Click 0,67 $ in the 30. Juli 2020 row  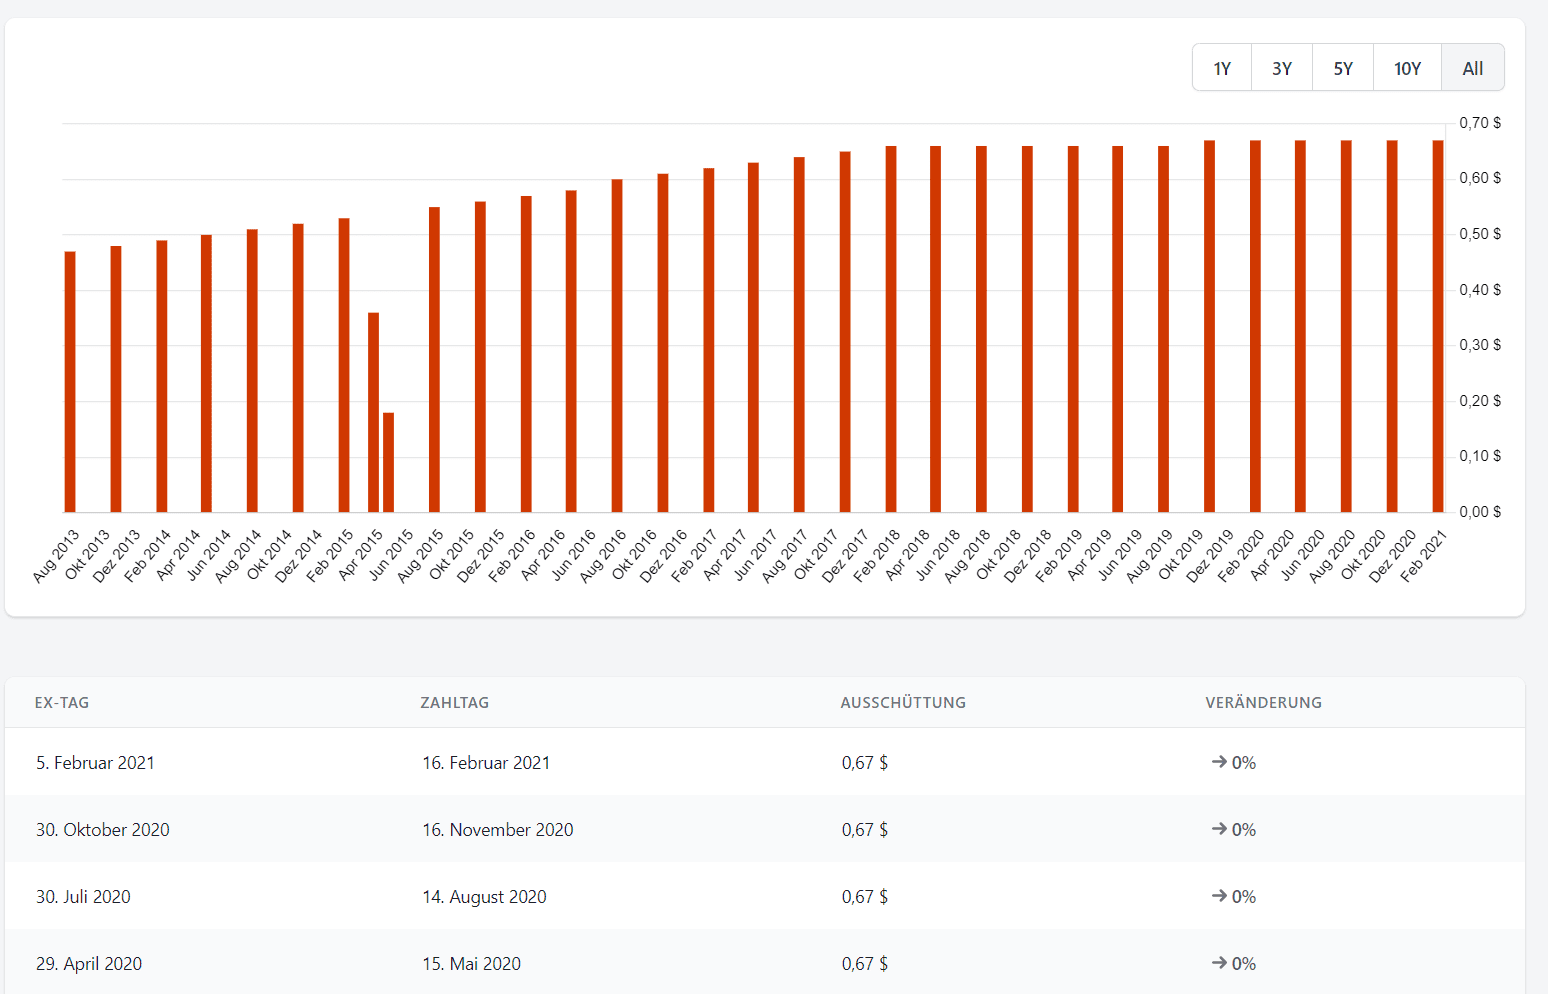pos(865,897)
